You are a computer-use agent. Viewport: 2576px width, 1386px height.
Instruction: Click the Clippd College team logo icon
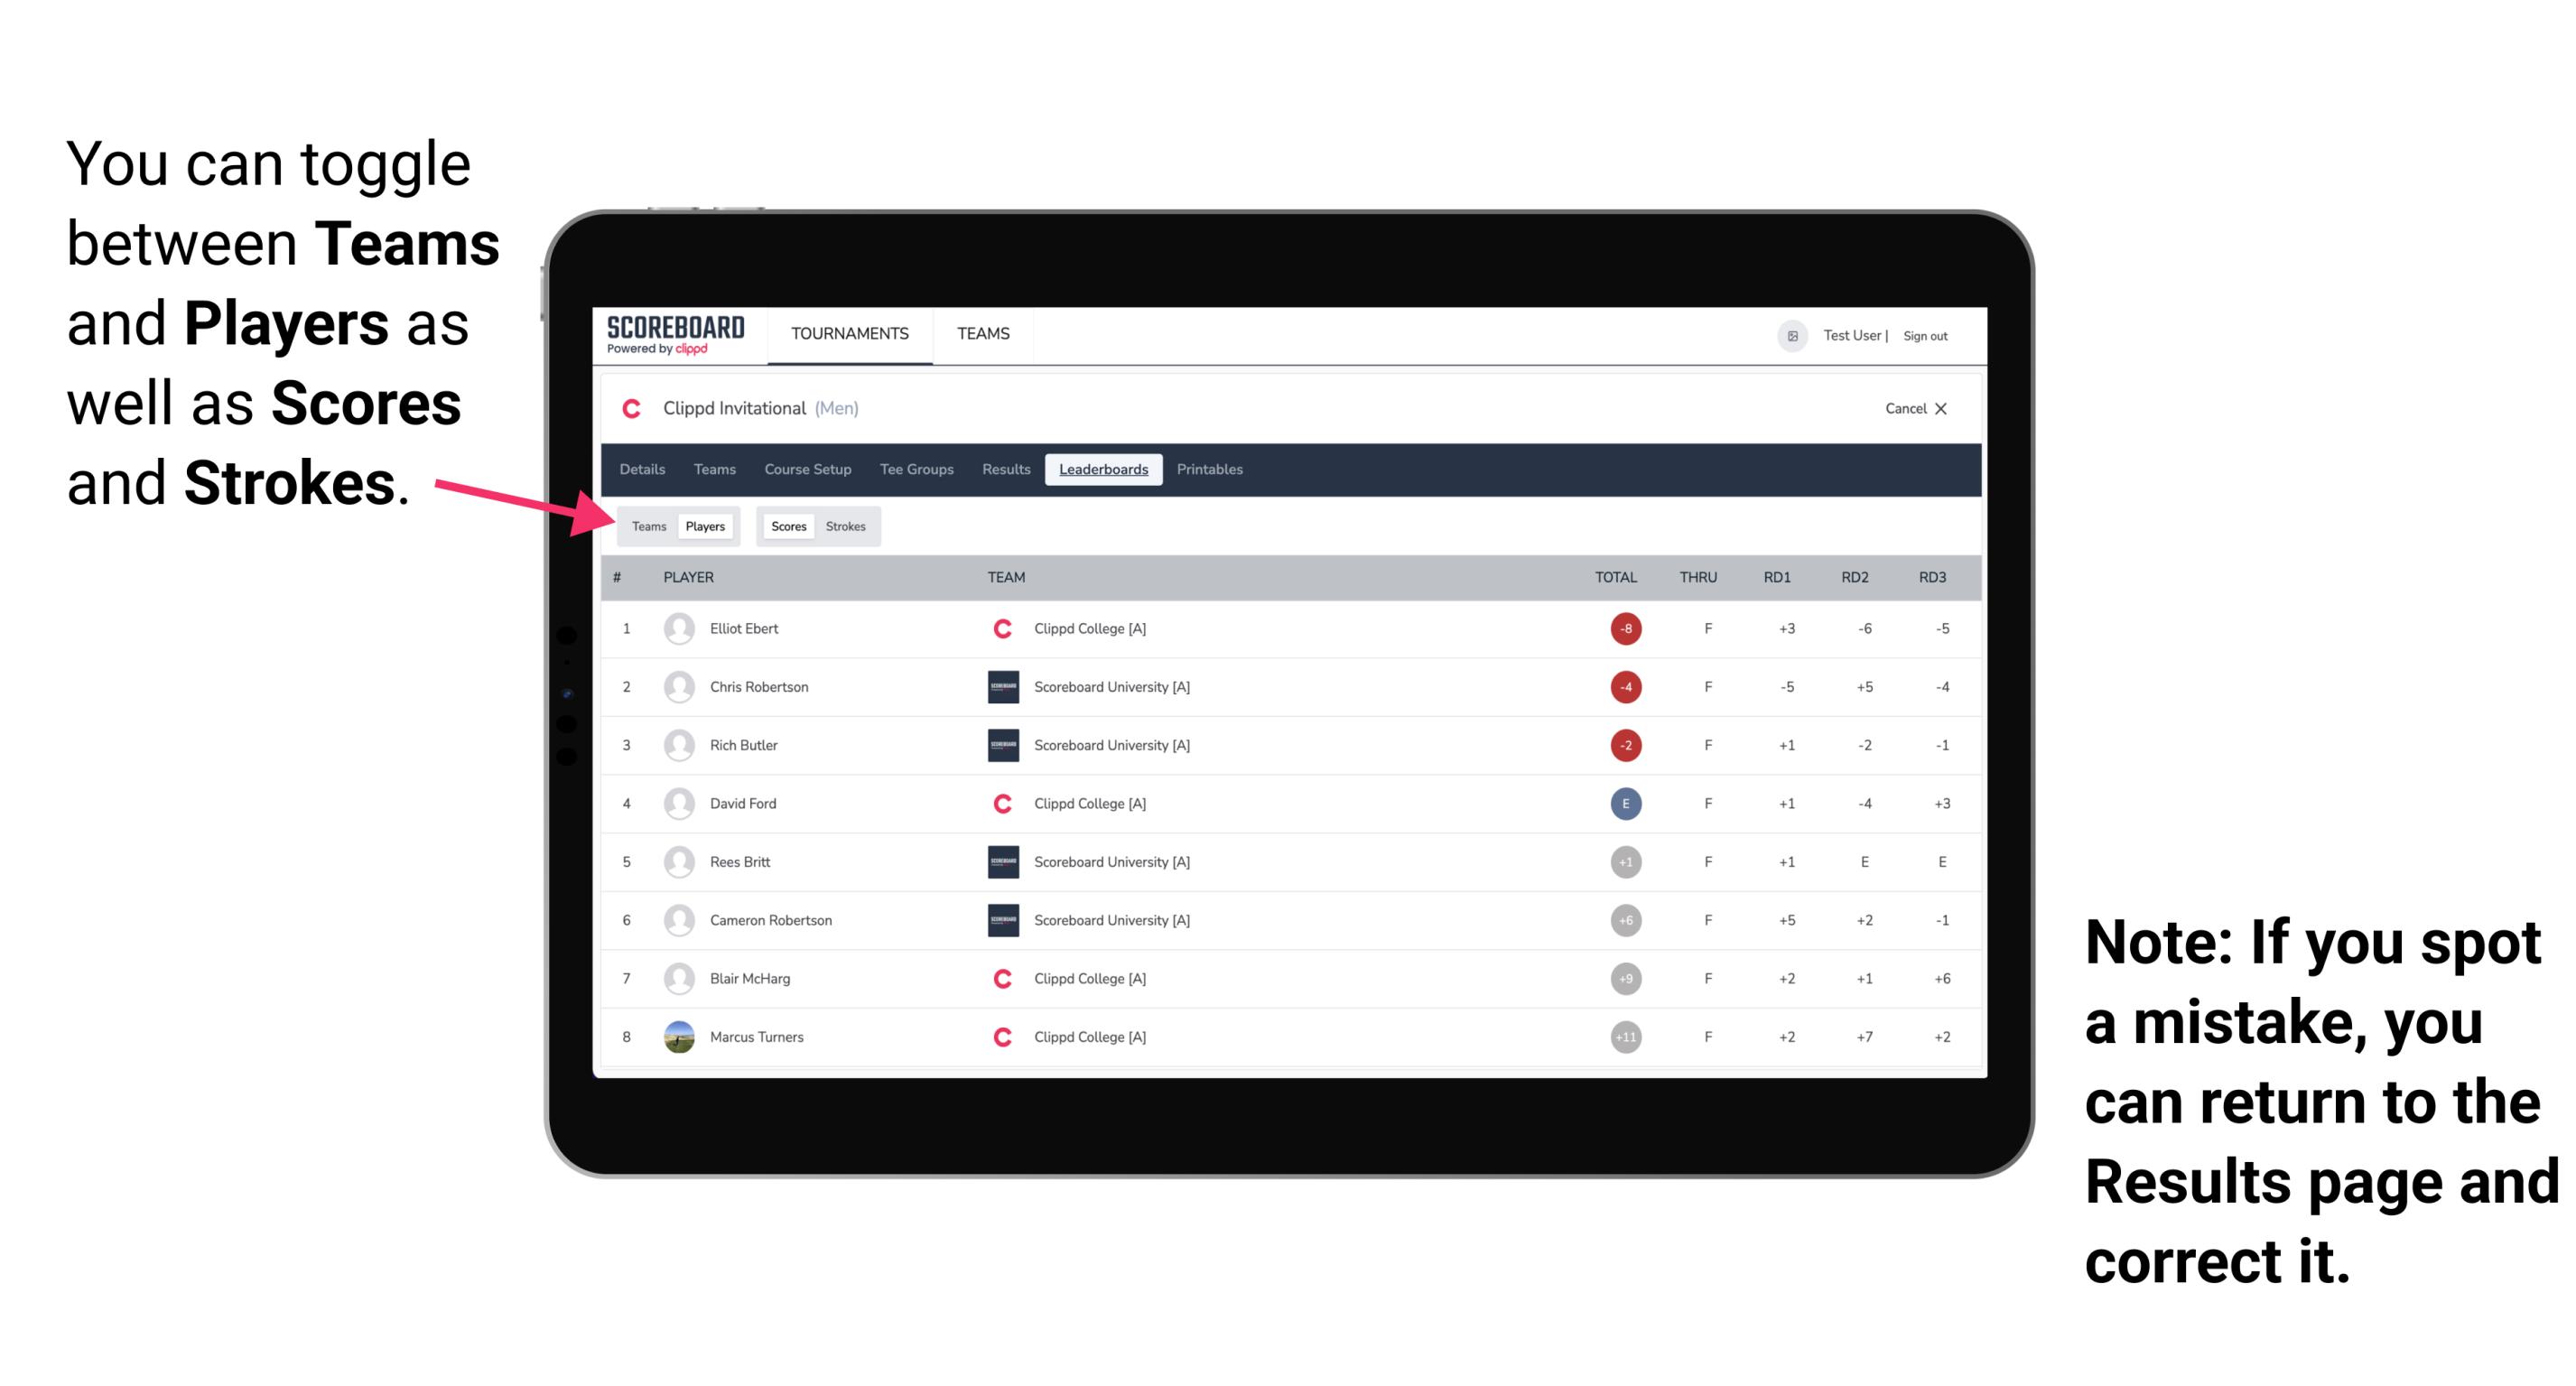(998, 628)
